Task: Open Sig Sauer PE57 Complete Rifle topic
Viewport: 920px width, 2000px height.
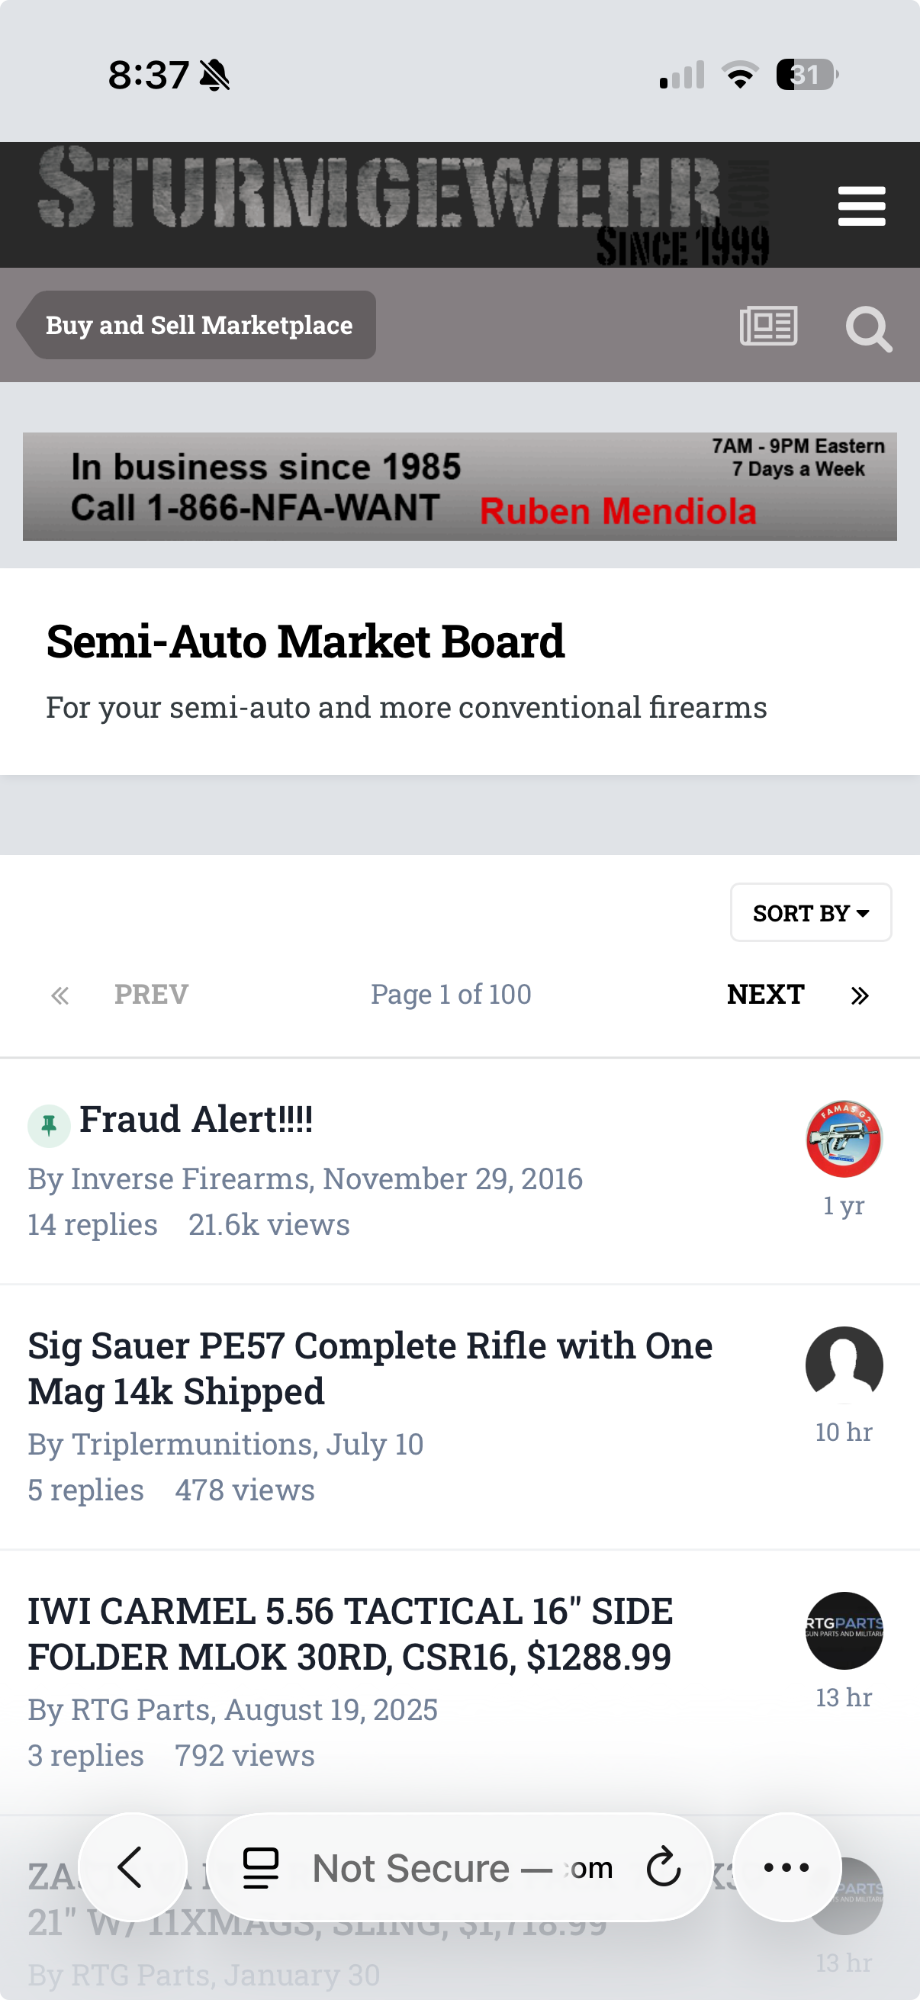Action: coord(370,1368)
